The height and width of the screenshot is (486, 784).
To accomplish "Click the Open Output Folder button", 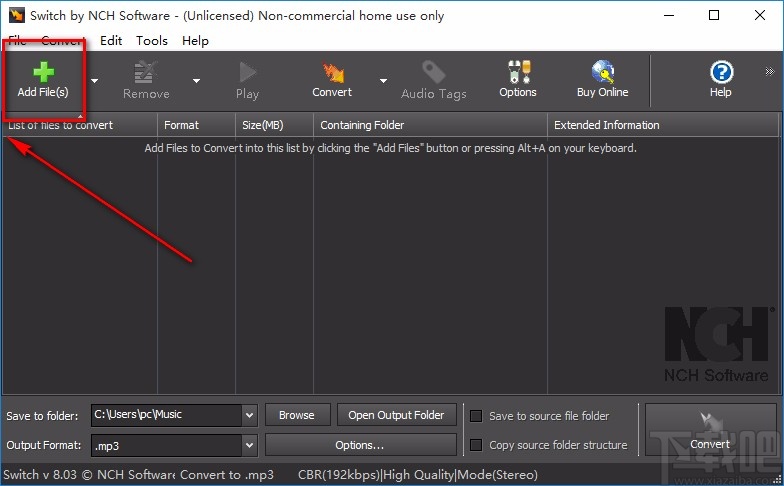I will (x=396, y=415).
